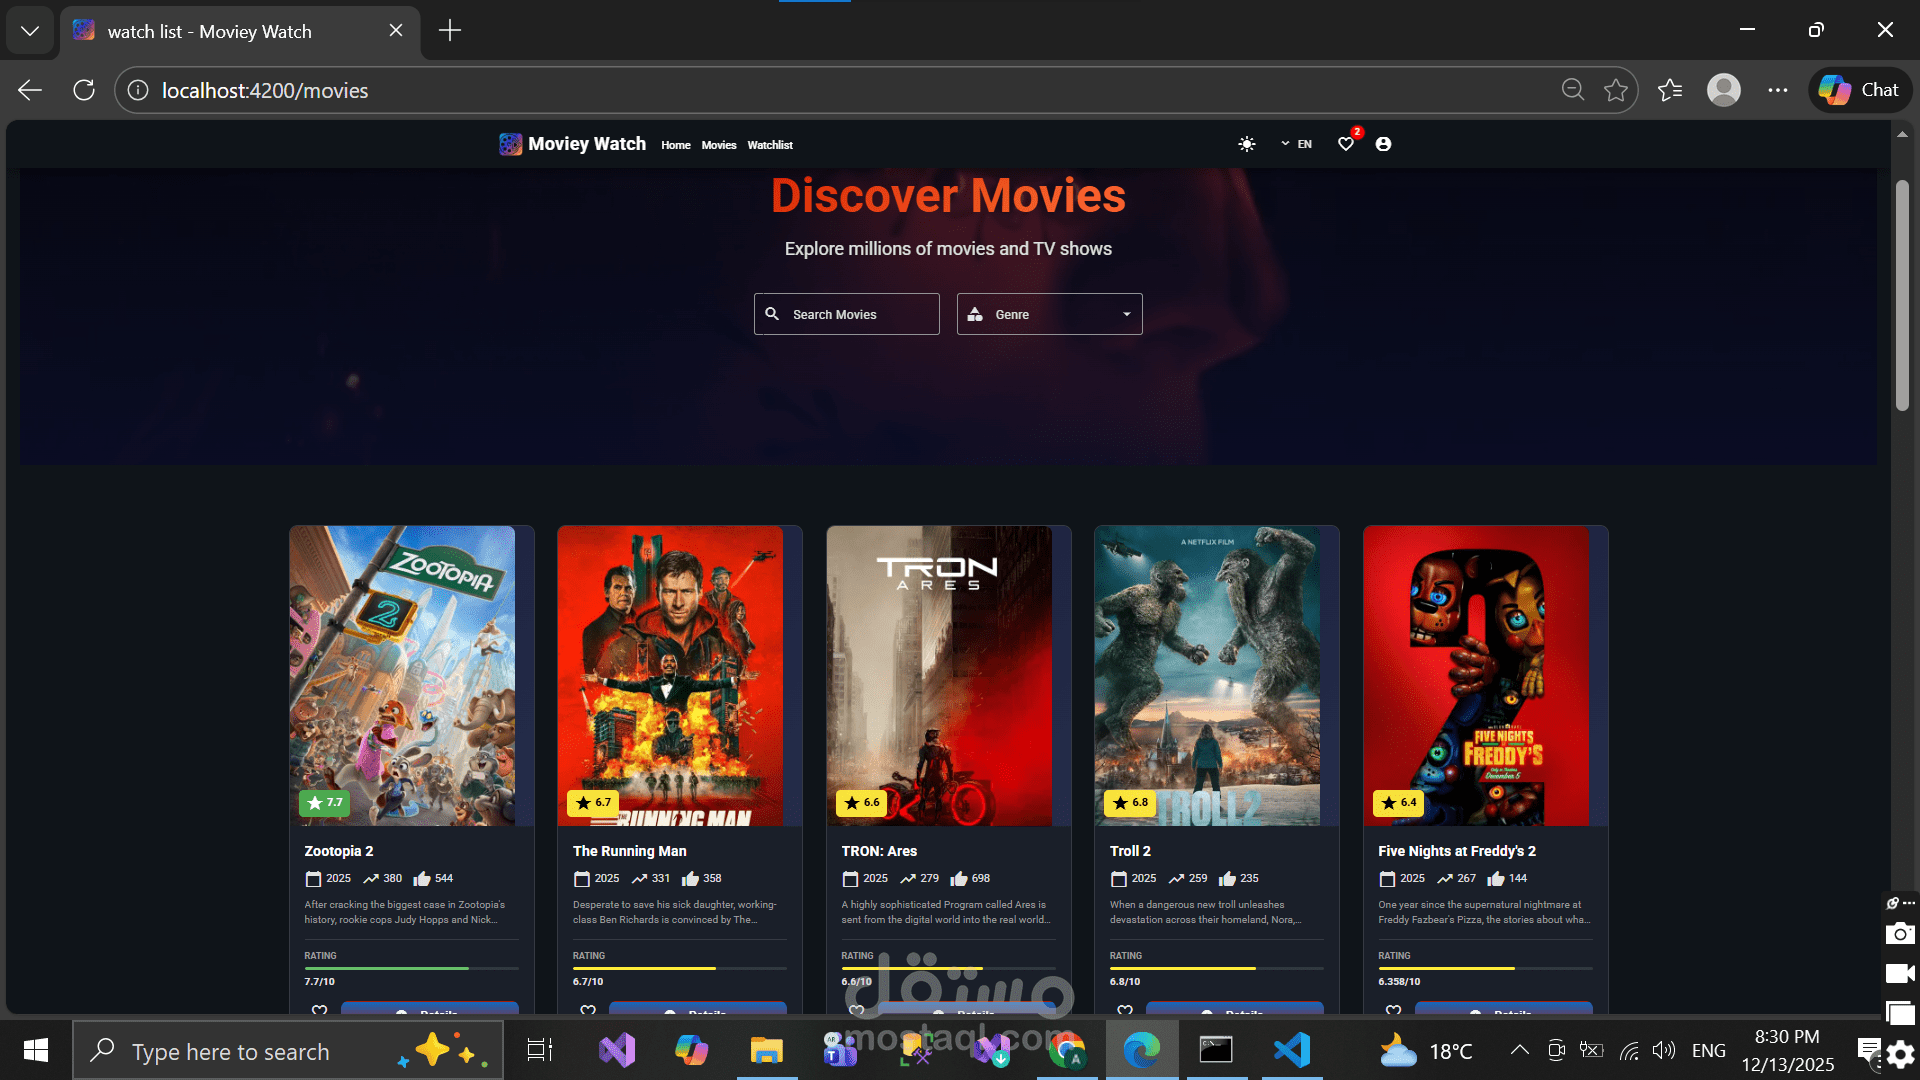Show hidden system tray icons
This screenshot has width=1920, height=1080.
(1519, 1050)
